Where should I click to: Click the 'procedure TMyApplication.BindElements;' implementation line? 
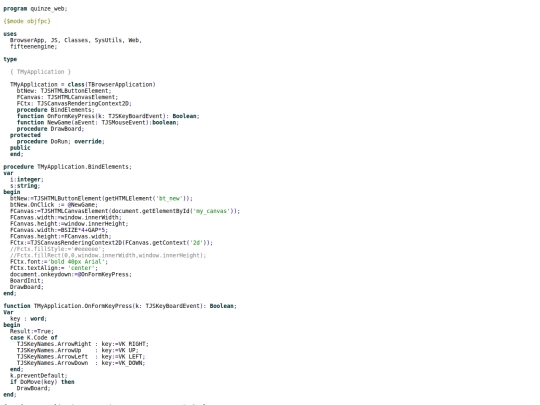[68, 167]
